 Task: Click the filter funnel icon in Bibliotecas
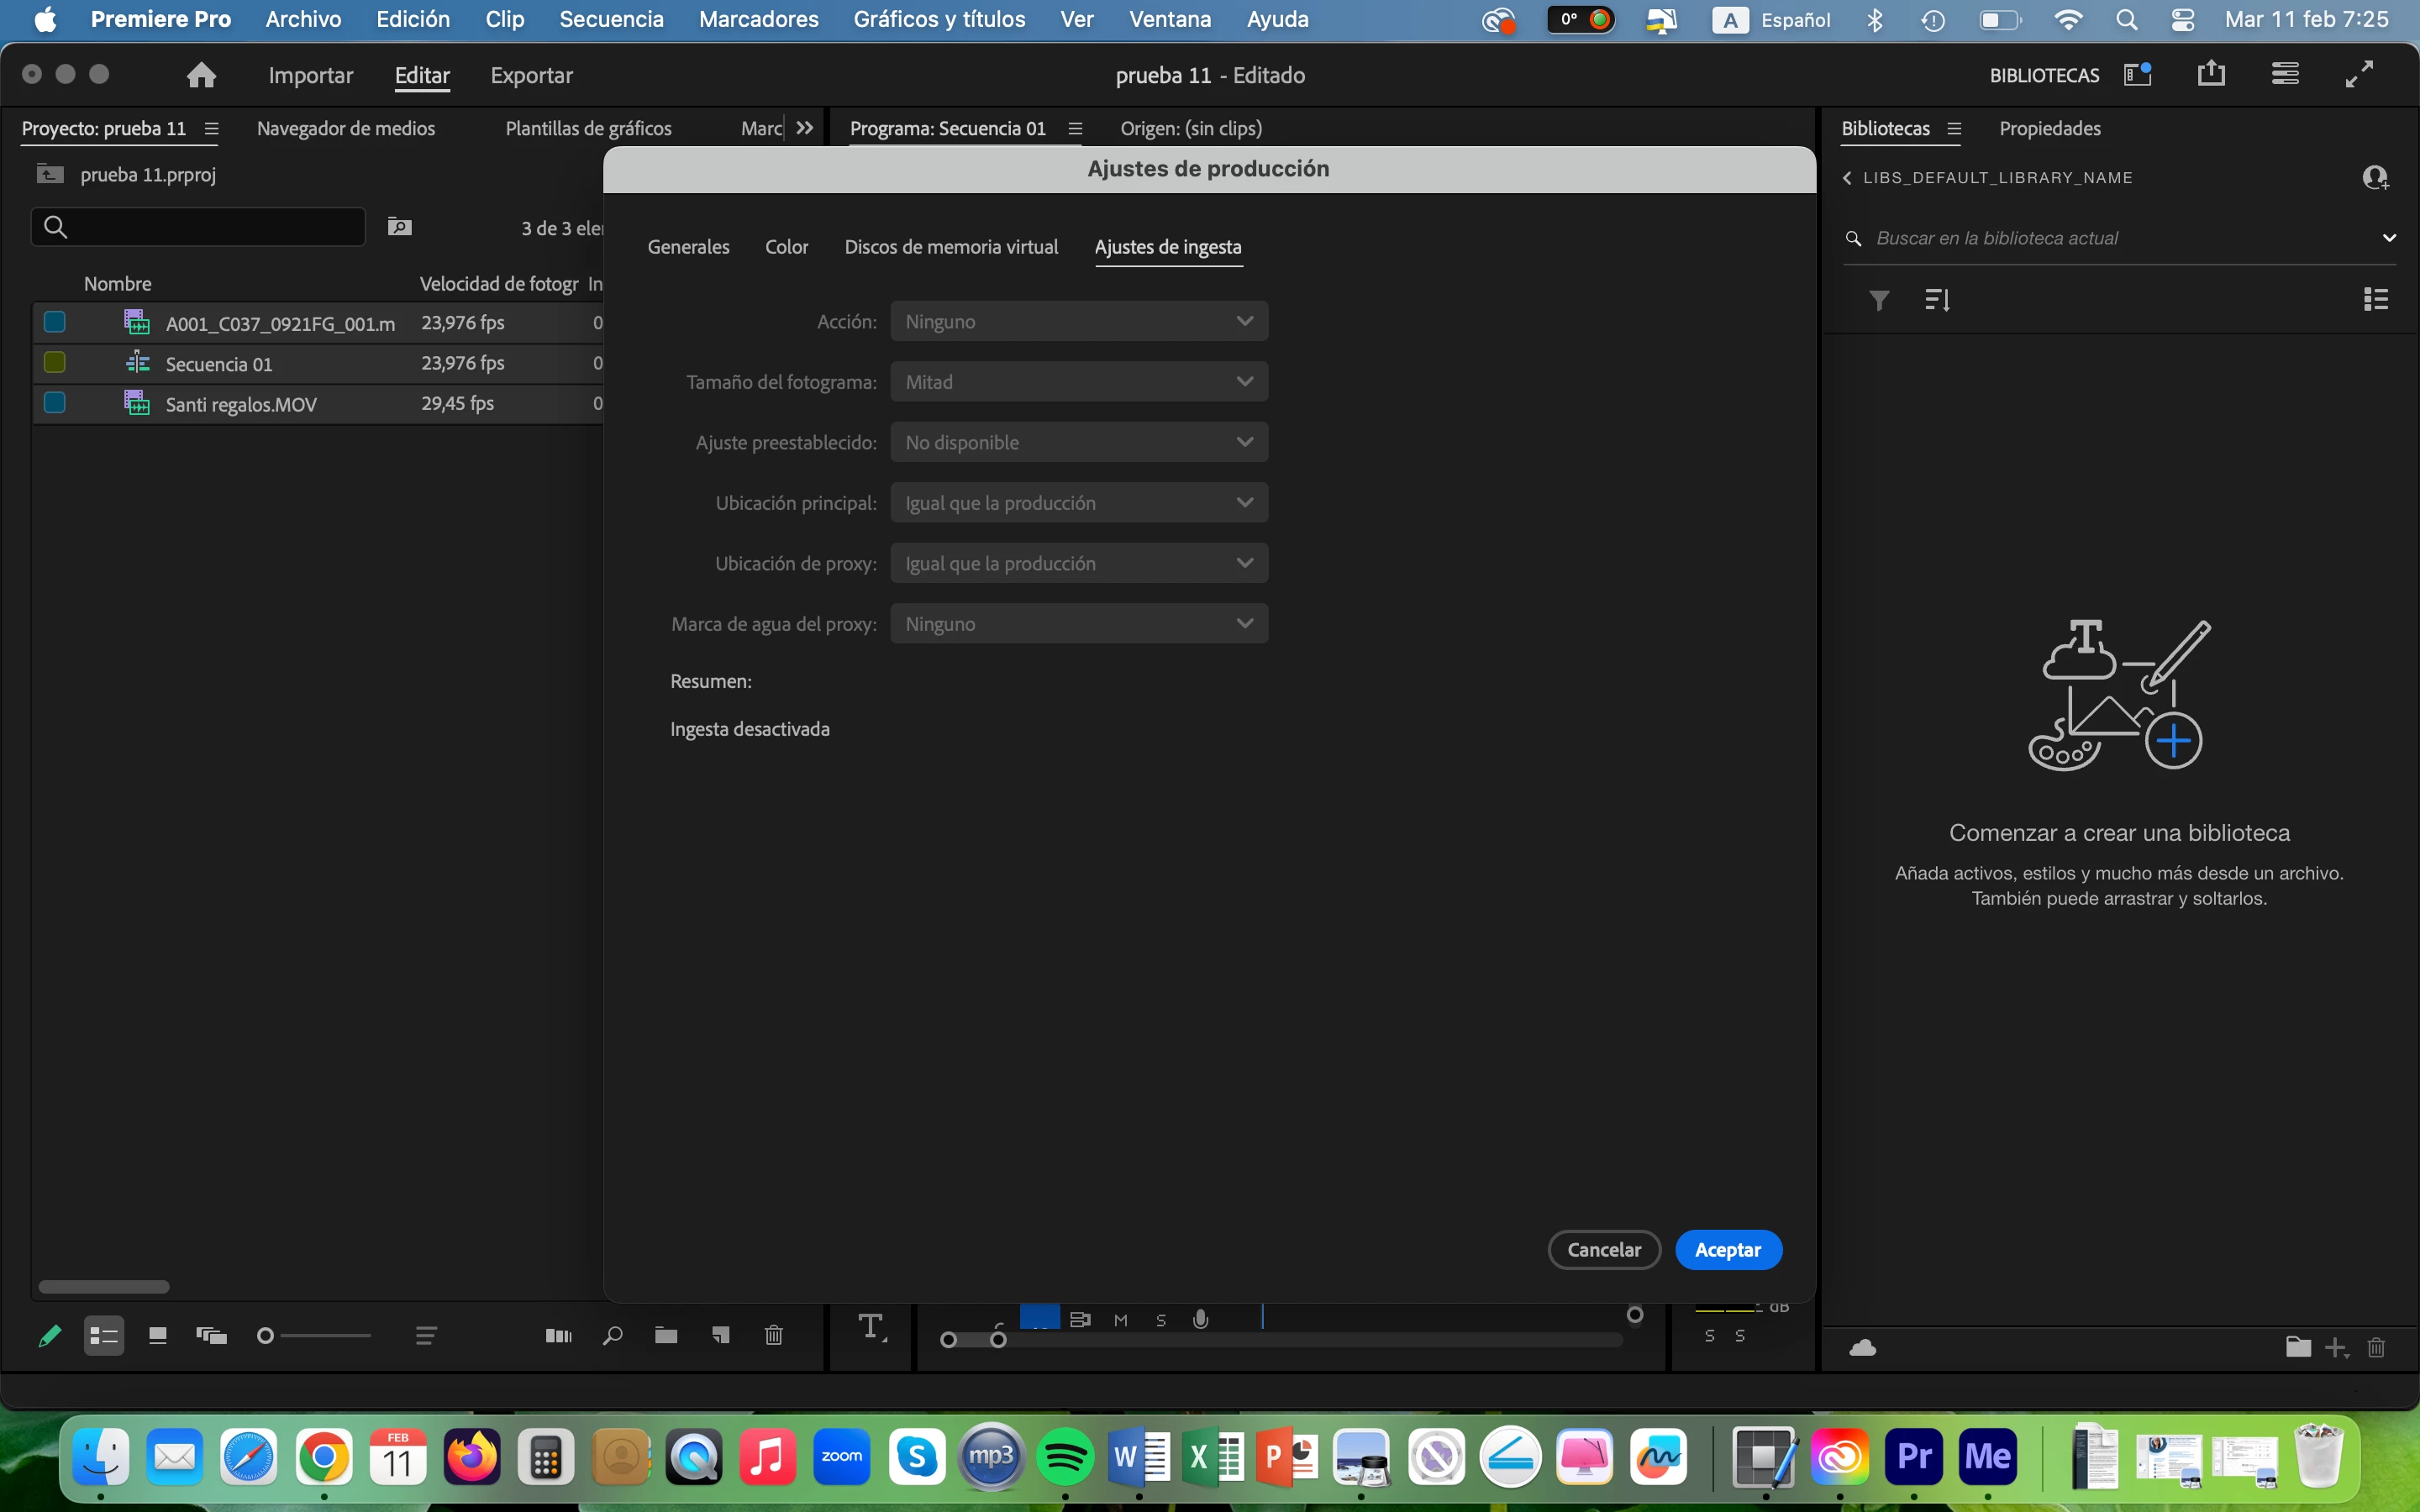1880,300
